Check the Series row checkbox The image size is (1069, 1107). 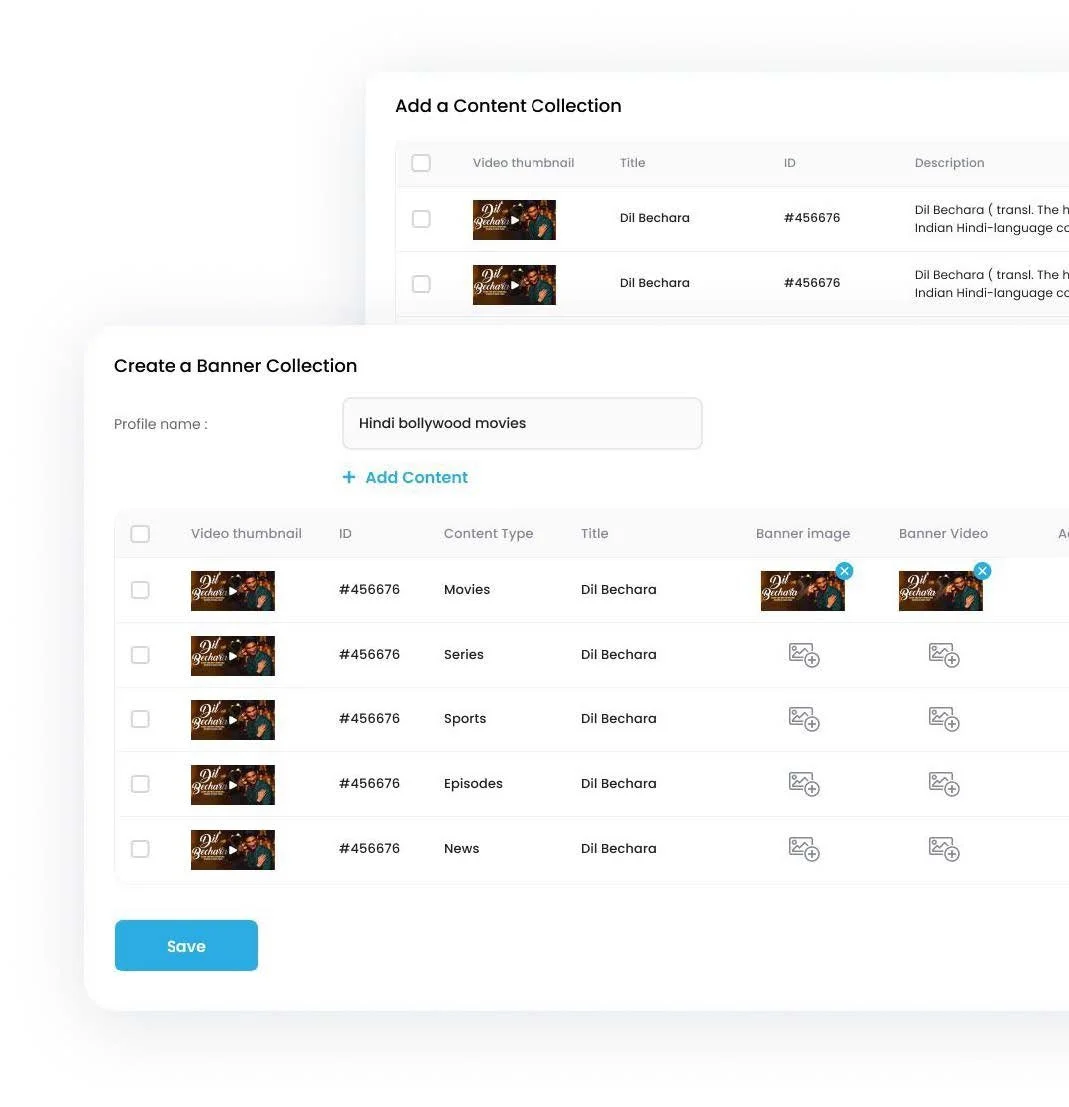point(140,654)
